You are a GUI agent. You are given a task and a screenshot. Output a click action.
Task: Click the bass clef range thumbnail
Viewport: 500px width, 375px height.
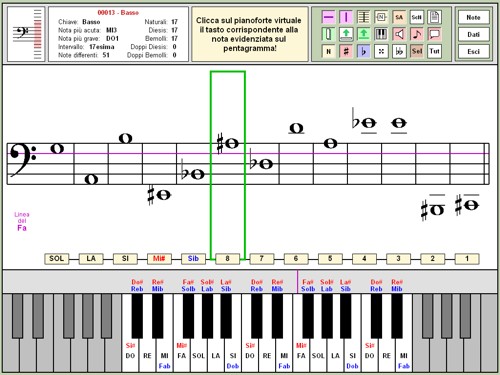click(26, 34)
